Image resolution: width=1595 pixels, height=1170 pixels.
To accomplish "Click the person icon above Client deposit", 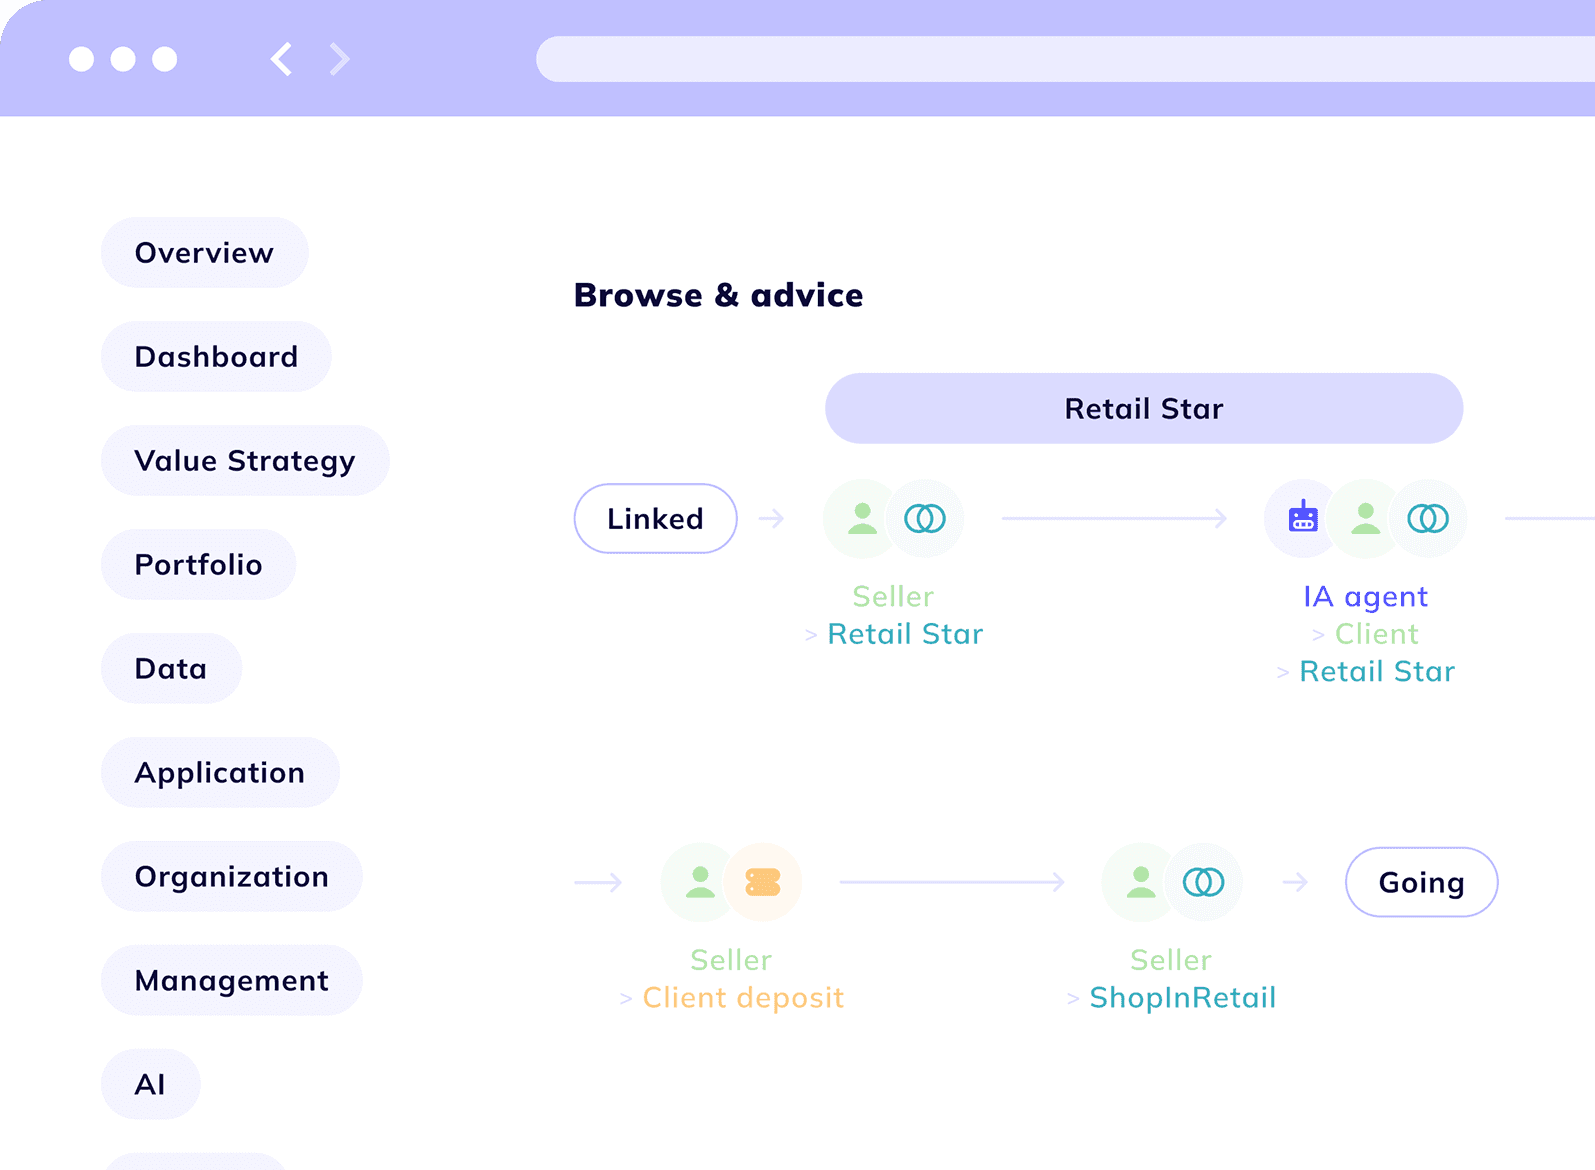I will point(700,882).
